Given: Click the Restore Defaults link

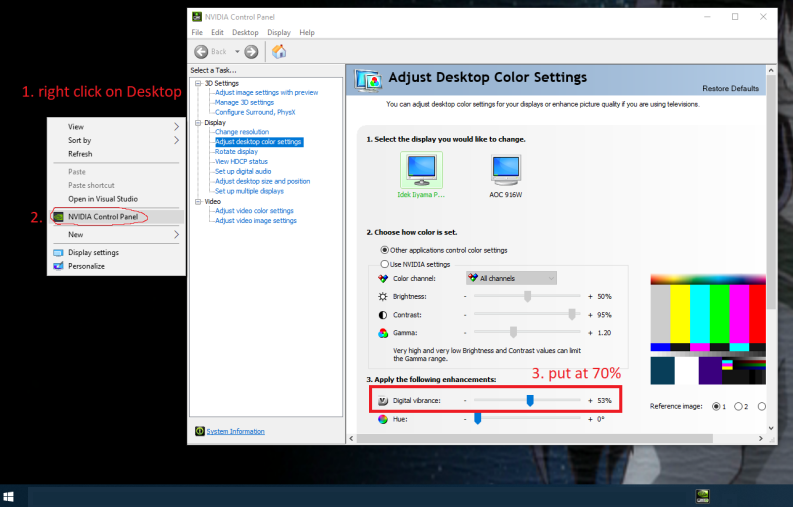Looking at the screenshot, I should 730,89.
